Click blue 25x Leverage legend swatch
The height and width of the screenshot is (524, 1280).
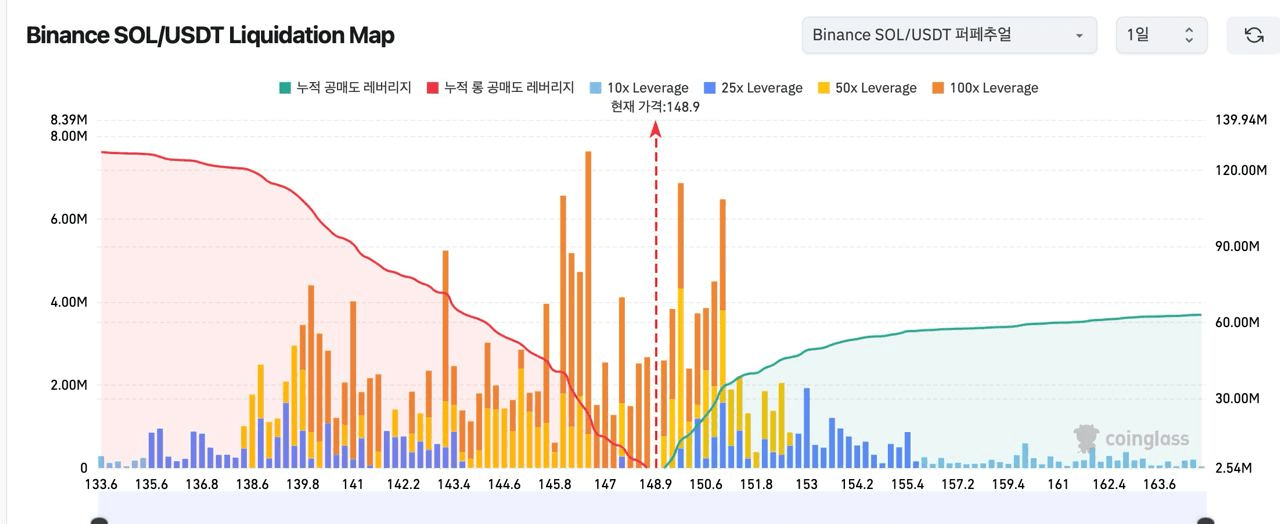coord(709,88)
